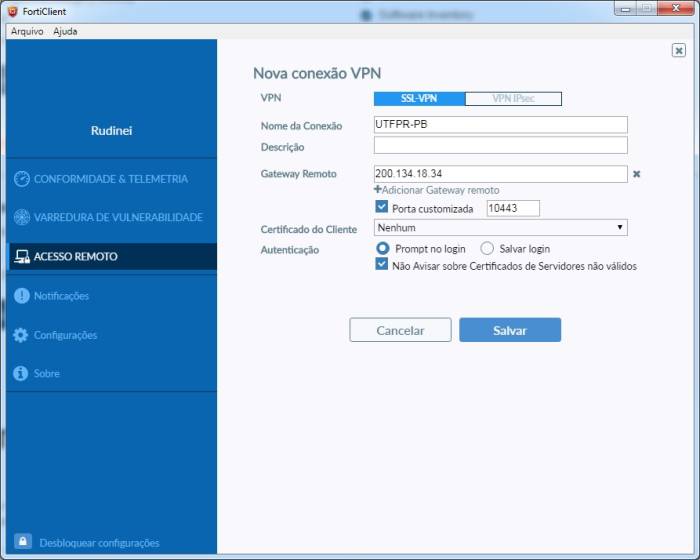Screen dimensions: 700x560
Task: Click Adicionar Gateway remoto link
Action: pyautogui.click(x=440, y=190)
